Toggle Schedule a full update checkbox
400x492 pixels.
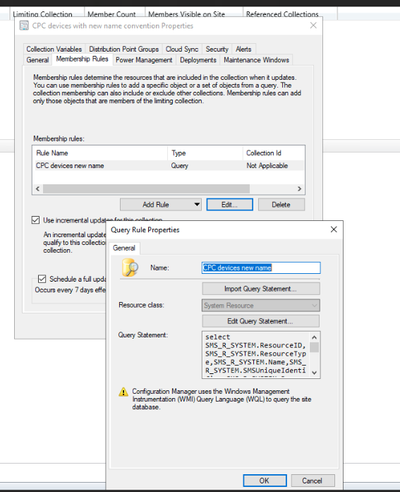[42, 279]
